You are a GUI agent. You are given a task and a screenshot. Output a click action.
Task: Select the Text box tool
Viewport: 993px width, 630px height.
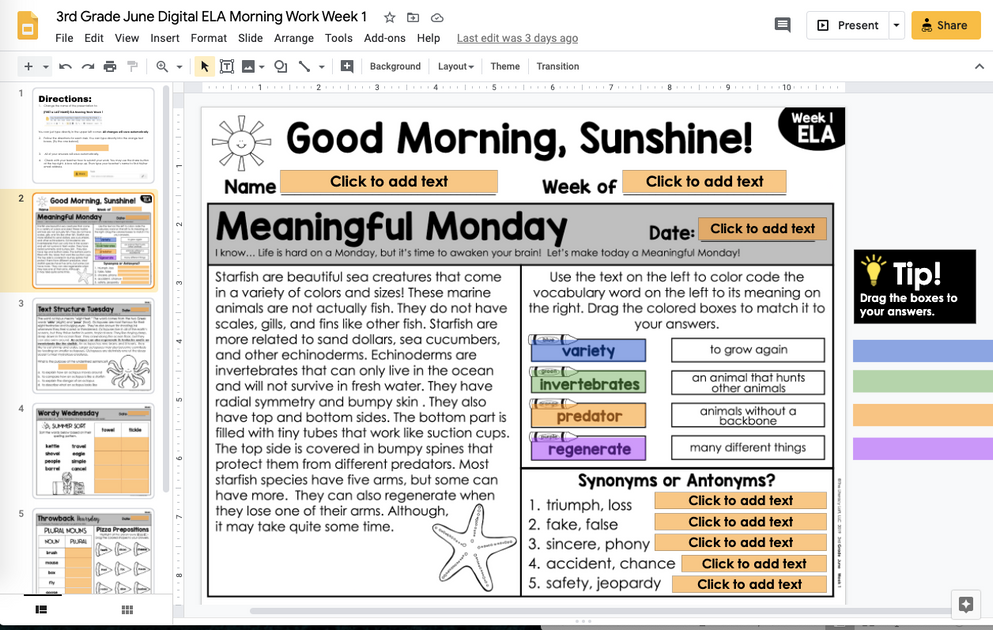[x=226, y=66]
